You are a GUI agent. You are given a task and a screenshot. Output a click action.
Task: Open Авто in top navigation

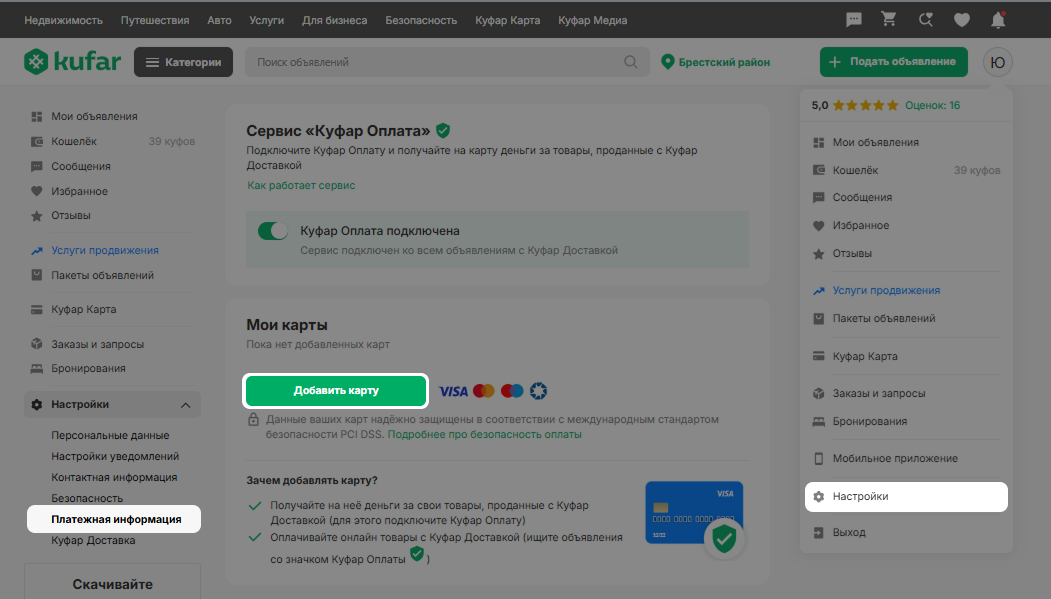pos(219,20)
